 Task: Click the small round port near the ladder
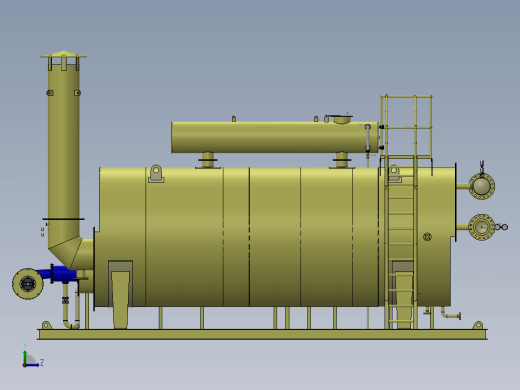(x=427, y=237)
